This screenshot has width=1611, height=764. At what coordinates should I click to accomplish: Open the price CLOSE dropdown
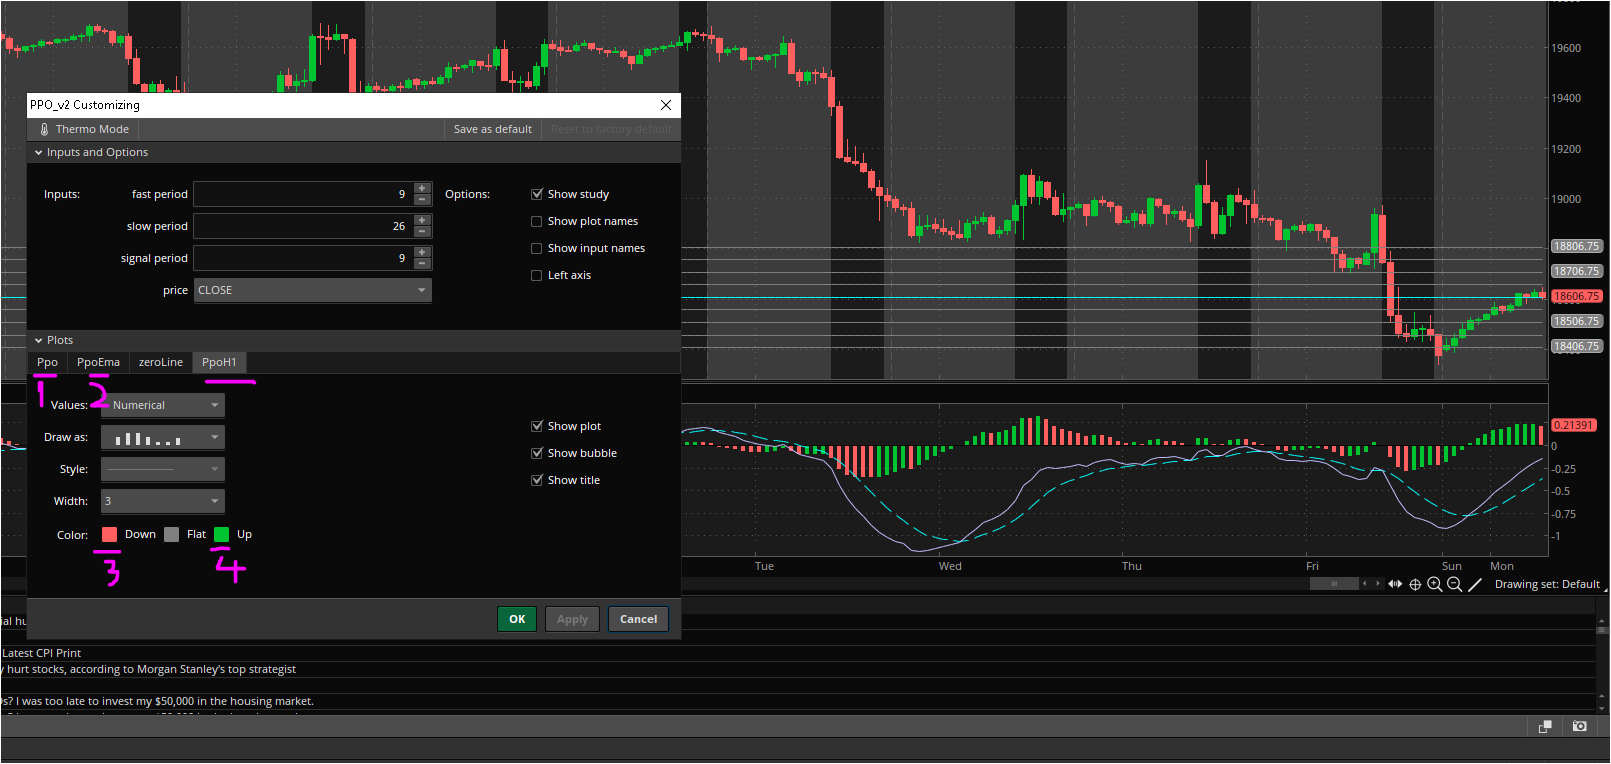click(x=312, y=290)
